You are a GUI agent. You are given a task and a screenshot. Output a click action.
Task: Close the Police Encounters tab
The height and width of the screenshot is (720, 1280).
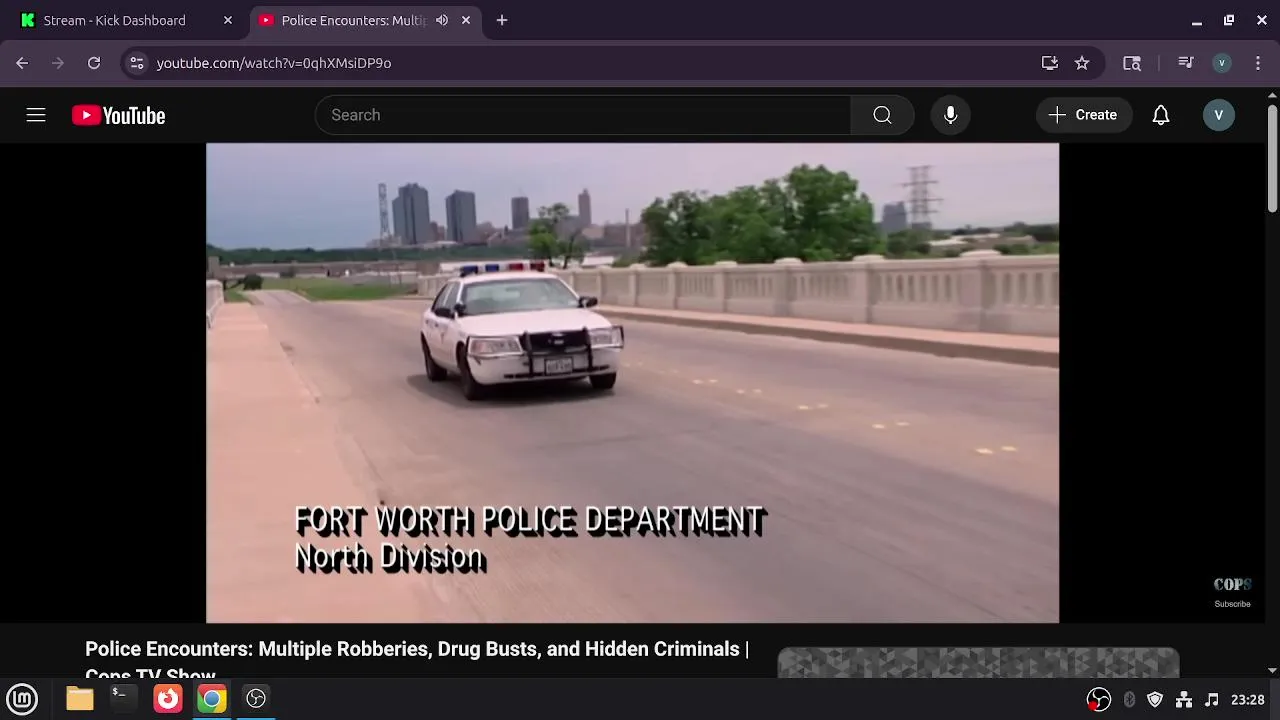point(466,20)
